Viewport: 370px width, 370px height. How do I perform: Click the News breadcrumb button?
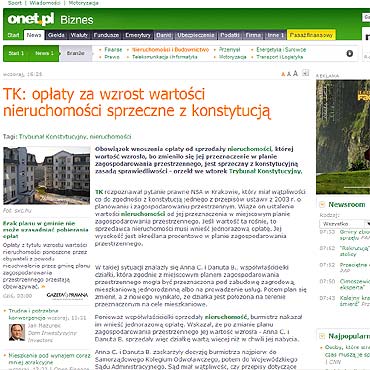tap(44, 53)
